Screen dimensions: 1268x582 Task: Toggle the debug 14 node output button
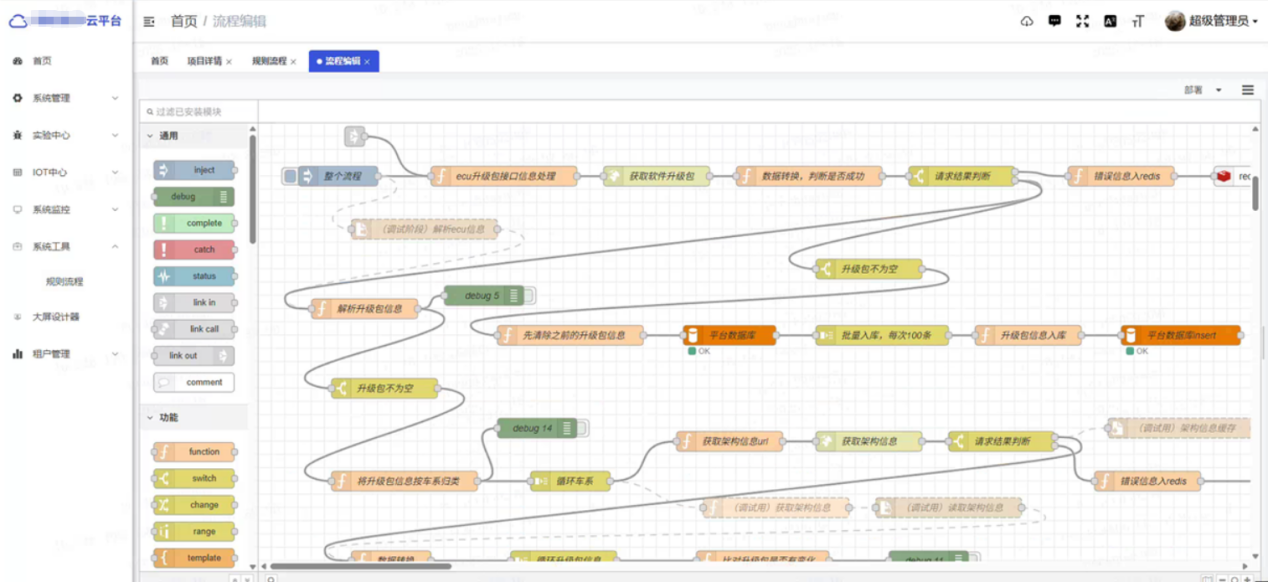[x=582, y=428]
